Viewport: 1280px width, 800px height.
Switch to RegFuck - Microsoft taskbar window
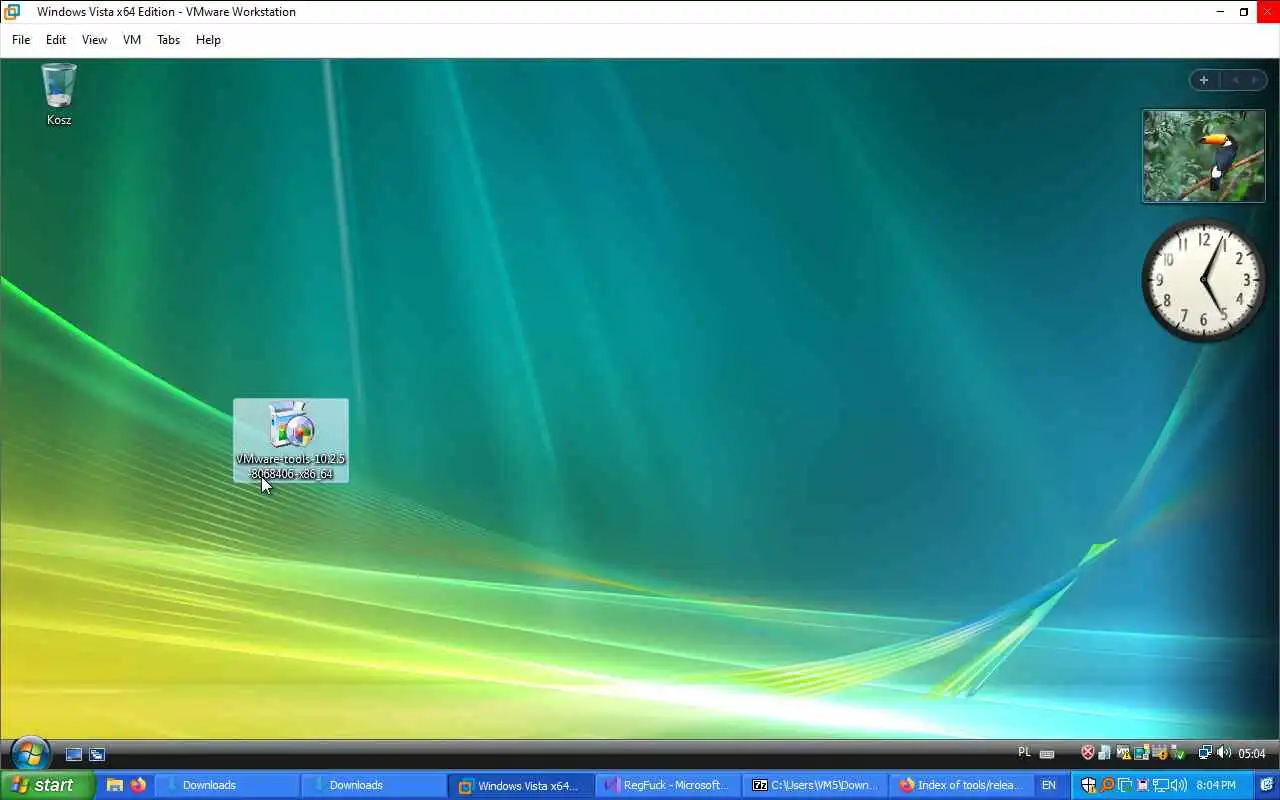point(668,785)
